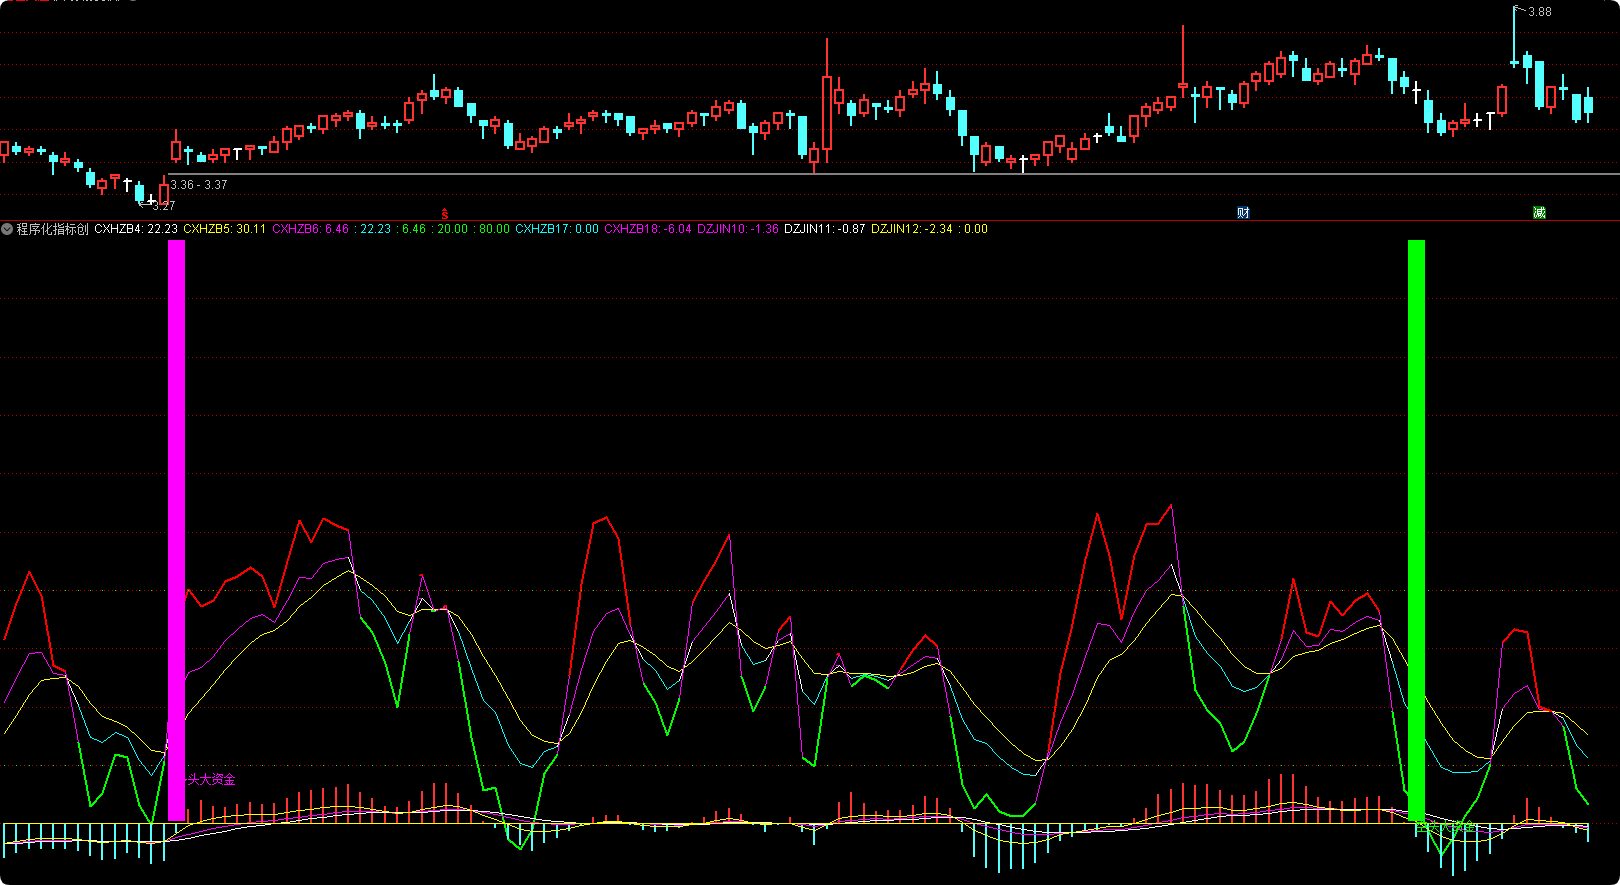Select the yellow CXHZB5: 30.11 label
The image size is (1620, 885).
(x=224, y=229)
